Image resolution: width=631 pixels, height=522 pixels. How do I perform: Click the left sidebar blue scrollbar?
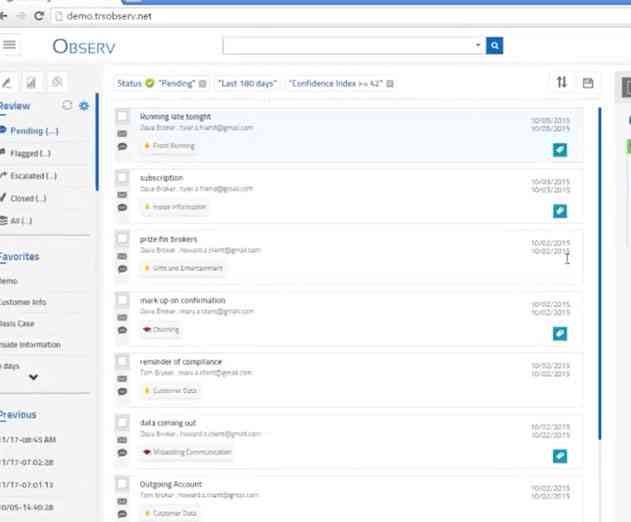(x=97, y=142)
